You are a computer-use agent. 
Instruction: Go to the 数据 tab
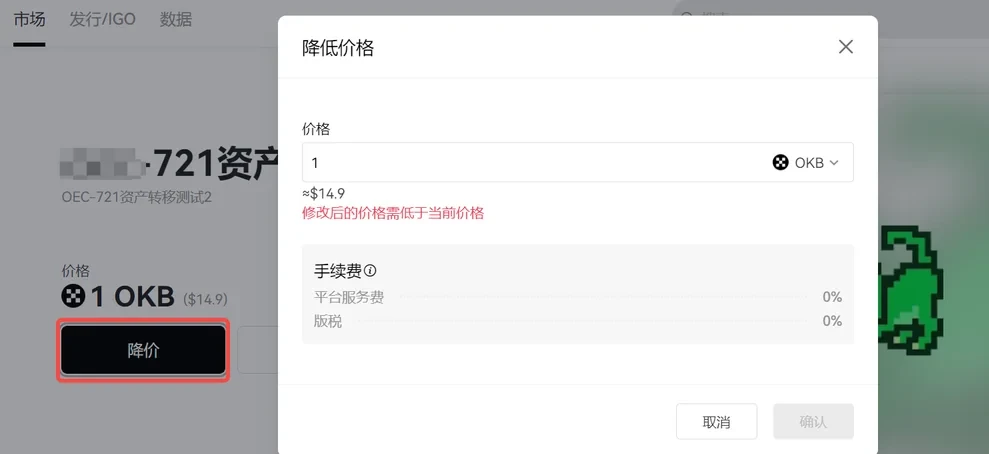(x=176, y=19)
